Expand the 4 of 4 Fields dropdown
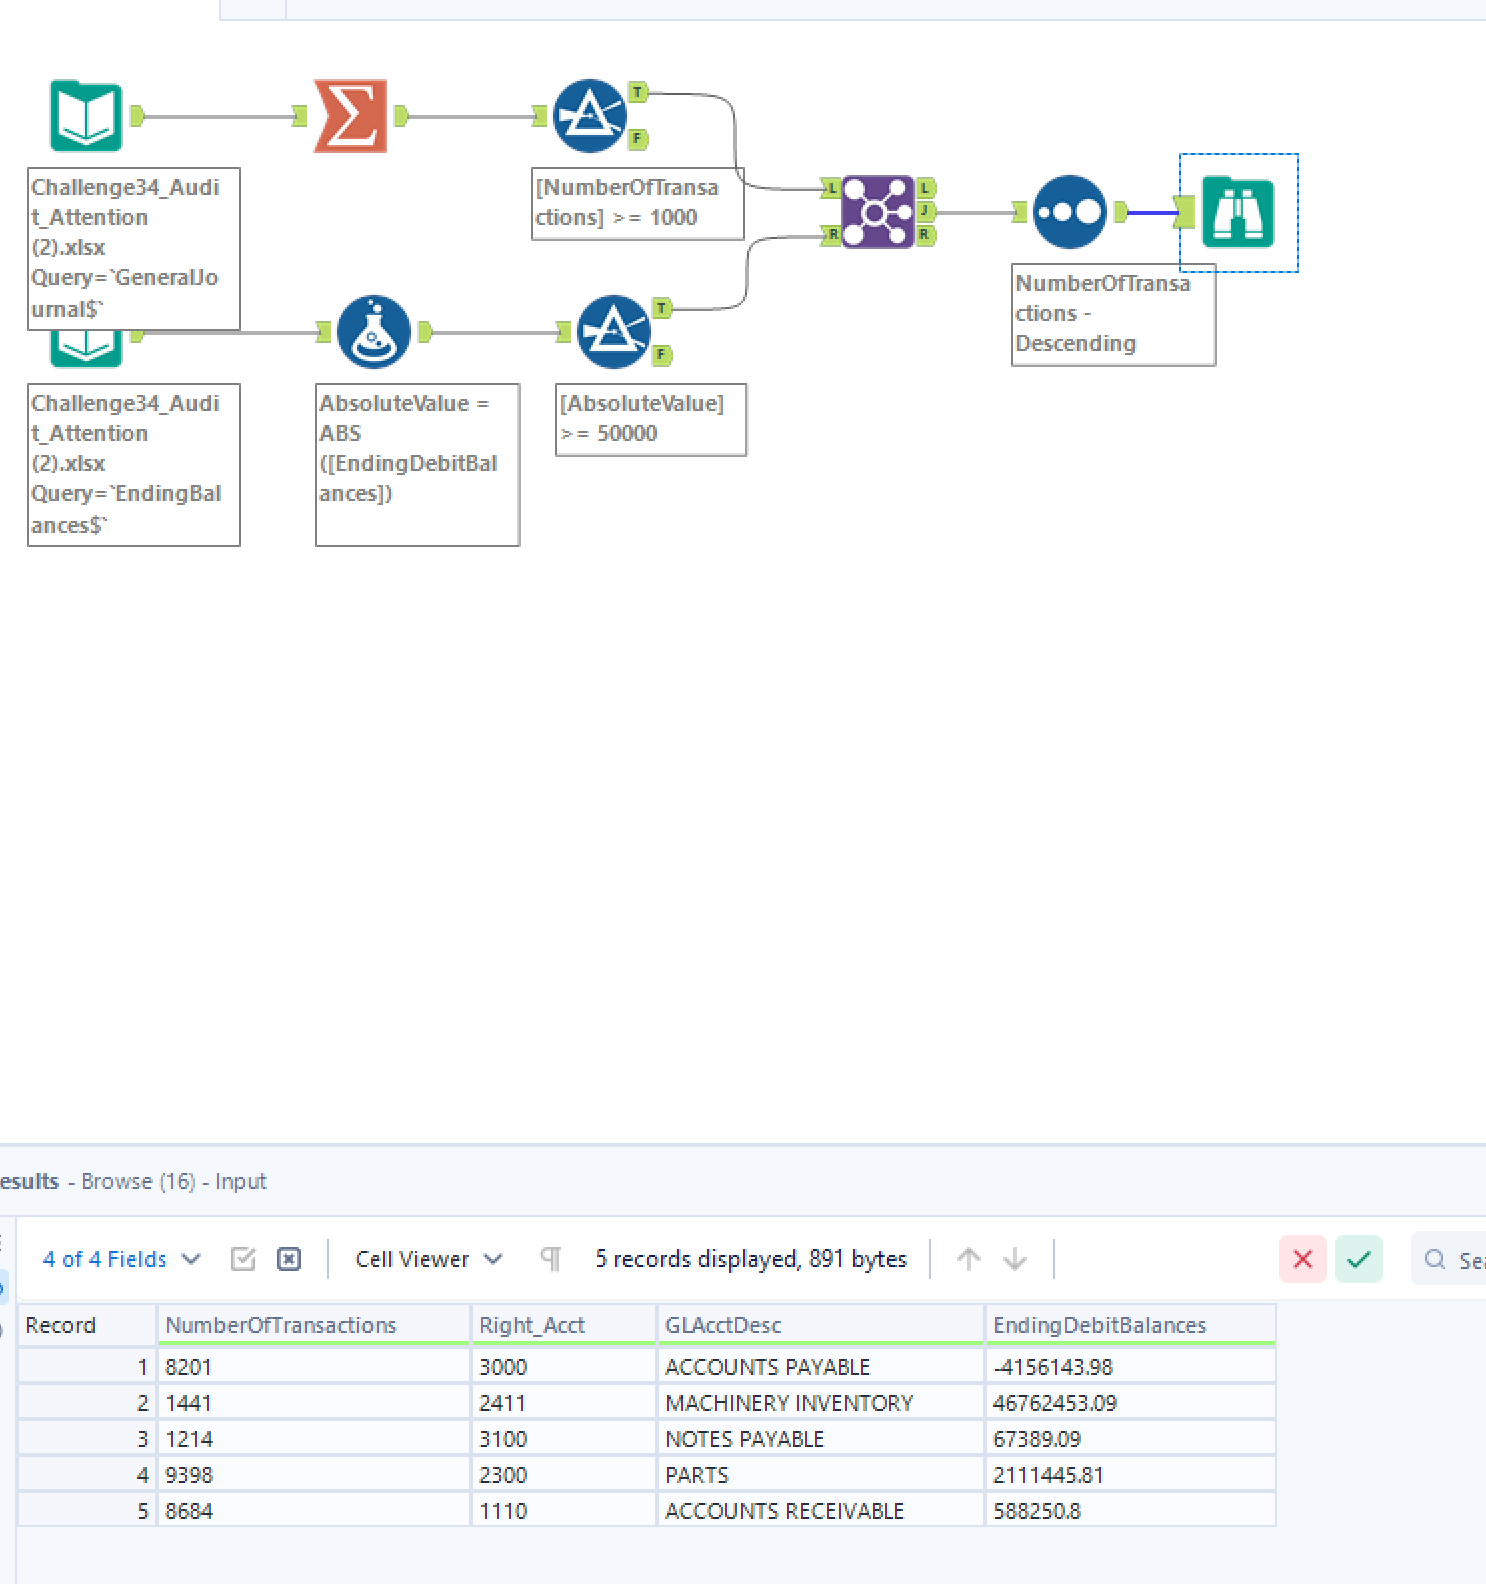 click(121, 1259)
